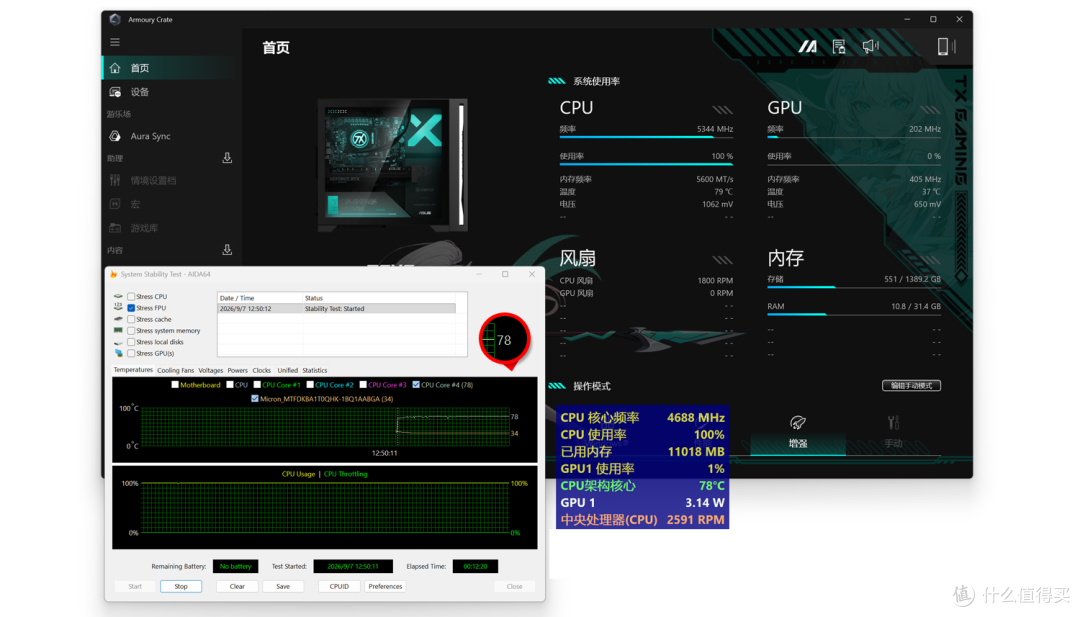This screenshot has width=1080, height=617.
Task: Open the Statistics tab
Action: (x=315, y=370)
